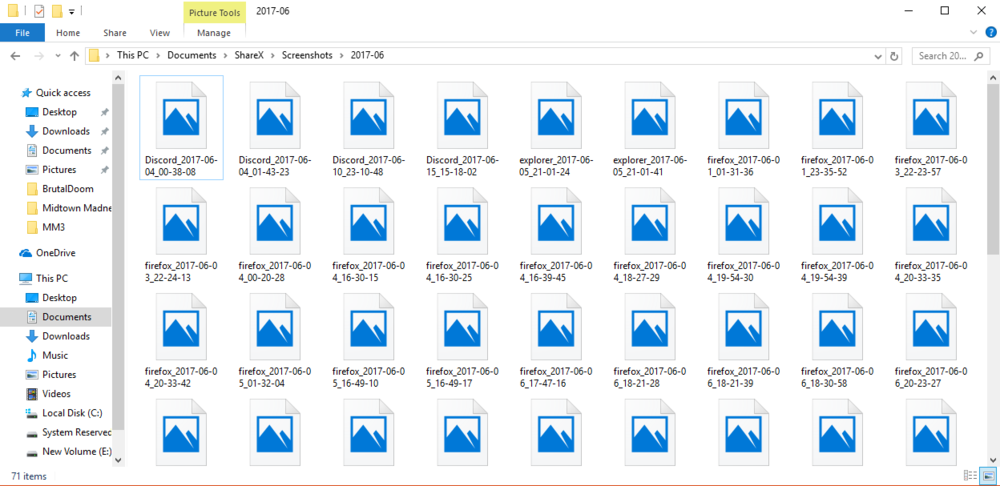
Task: Click the Properties icon in the quick access toolbar
Action: (x=38, y=11)
